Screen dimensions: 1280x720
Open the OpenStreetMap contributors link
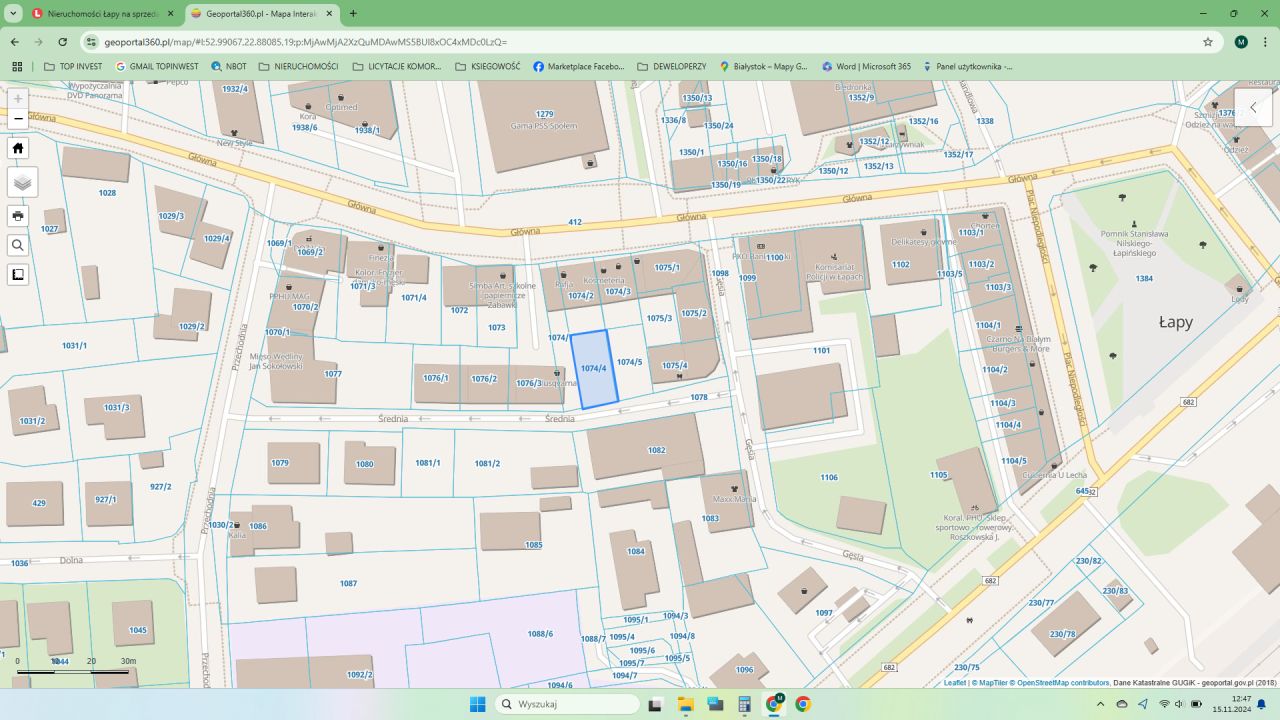pyautogui.click(x=1063, y=683)
